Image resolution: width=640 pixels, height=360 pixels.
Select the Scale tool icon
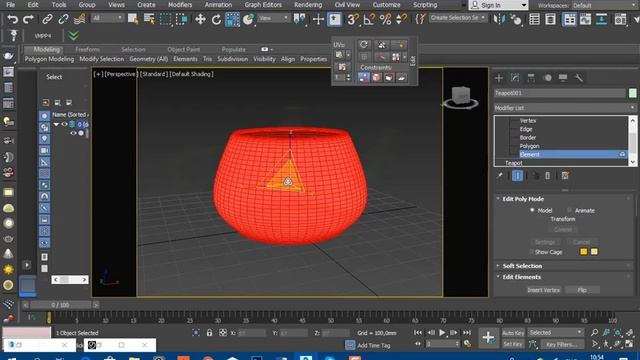(x=232, y=19)
